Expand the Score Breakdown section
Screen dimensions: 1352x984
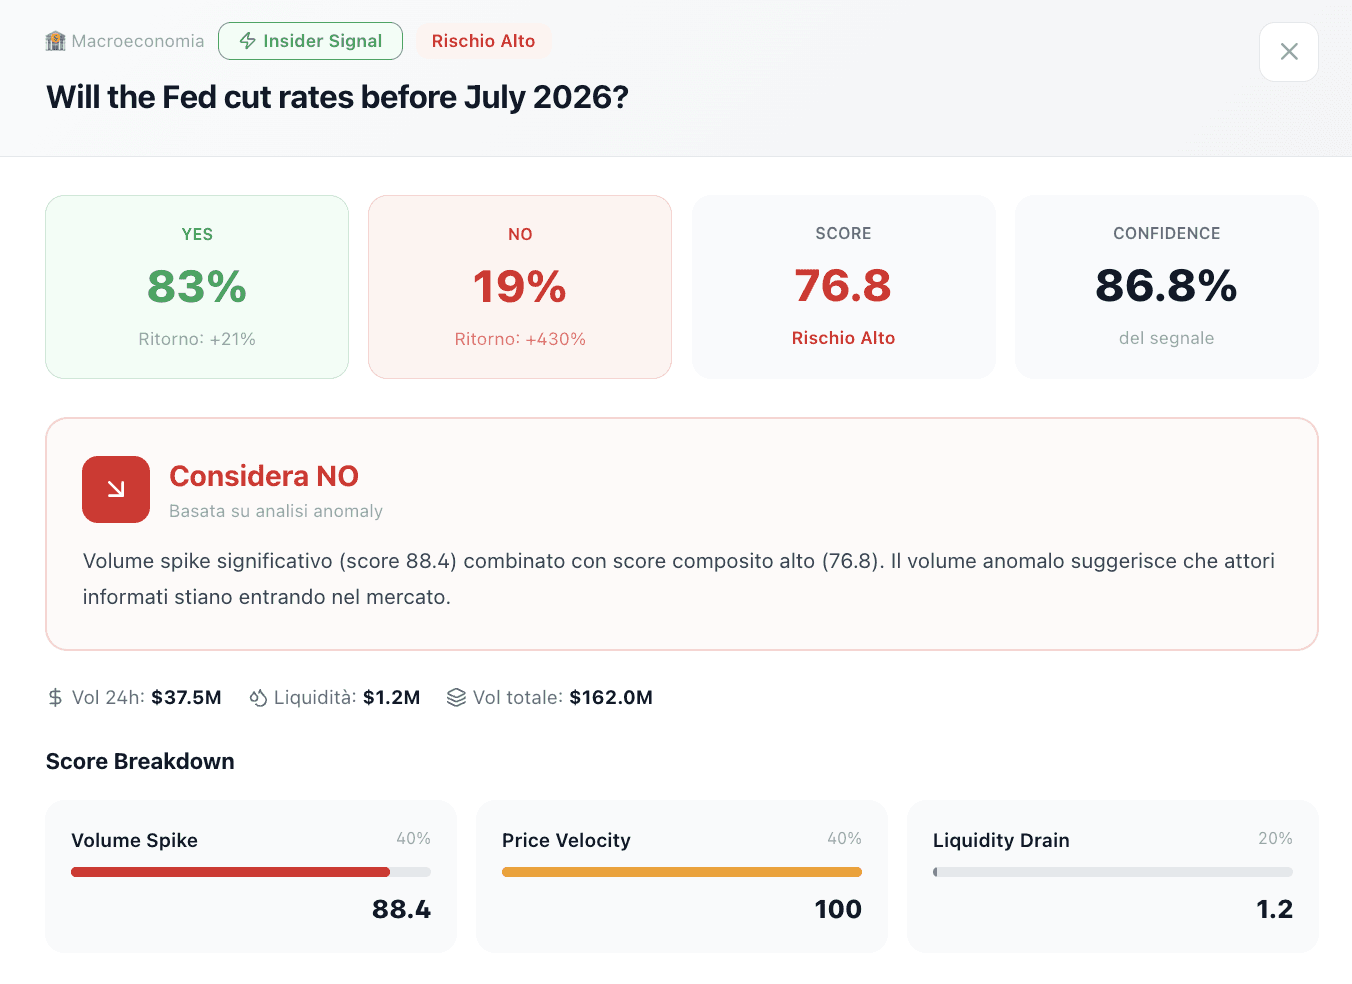click(139, 761)
